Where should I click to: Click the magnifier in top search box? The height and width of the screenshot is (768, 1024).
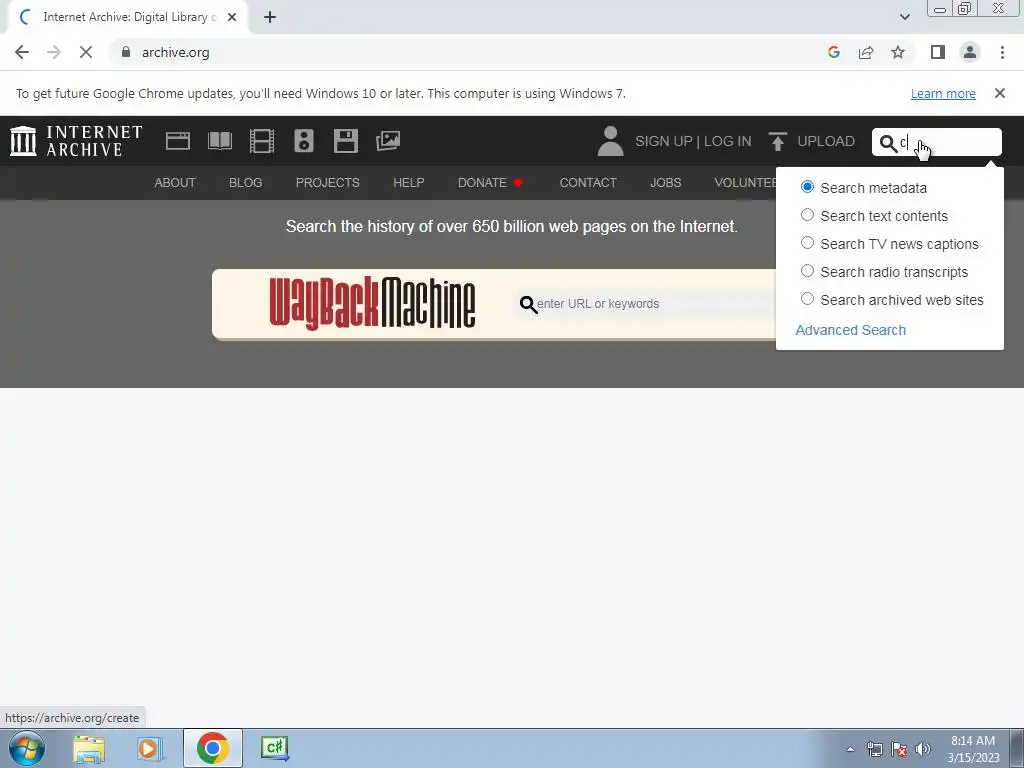point(888,143)
